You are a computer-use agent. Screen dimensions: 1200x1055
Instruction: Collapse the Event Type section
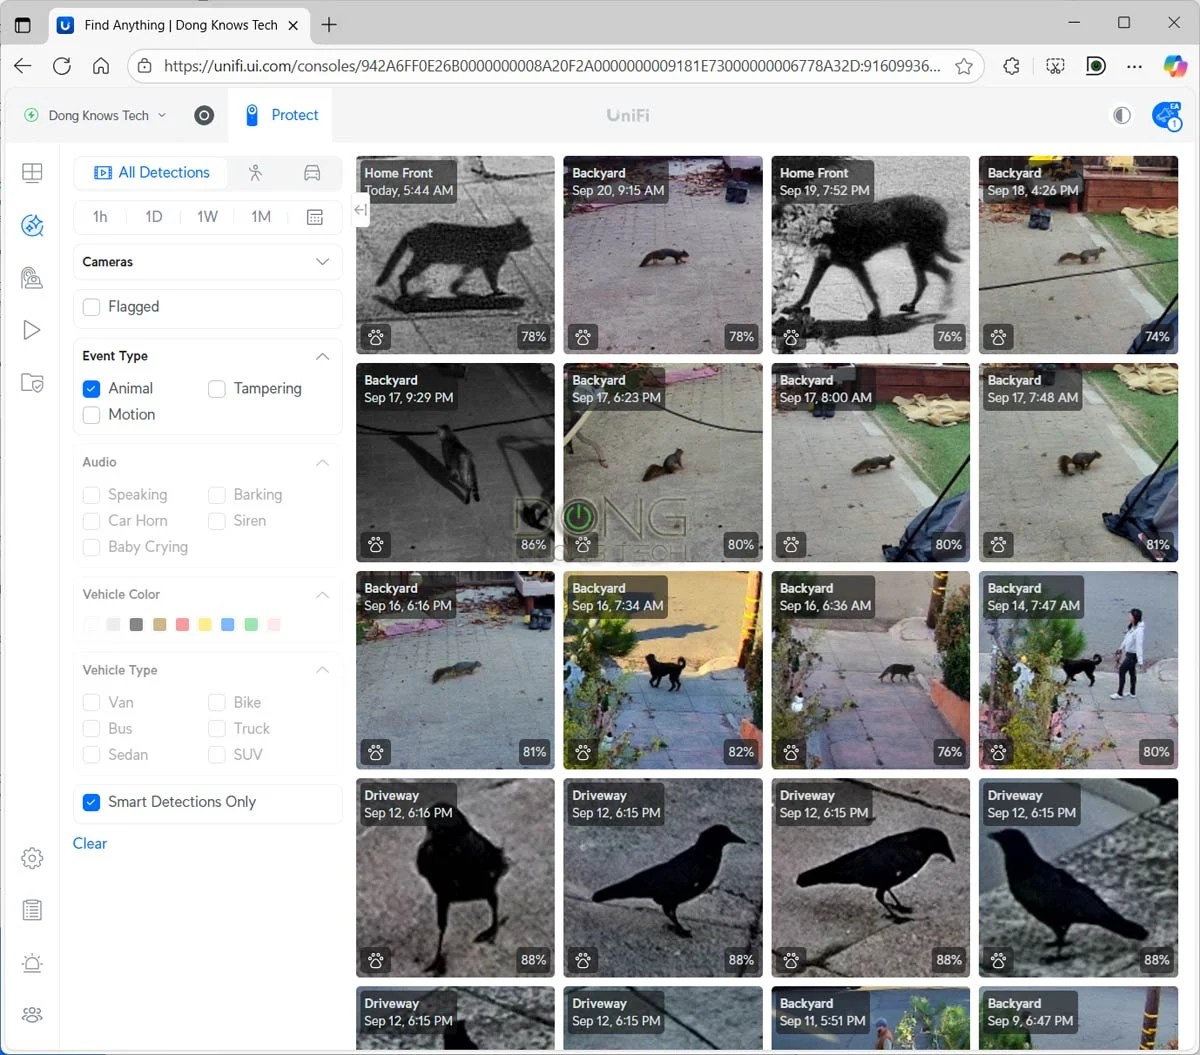[322, 357]
